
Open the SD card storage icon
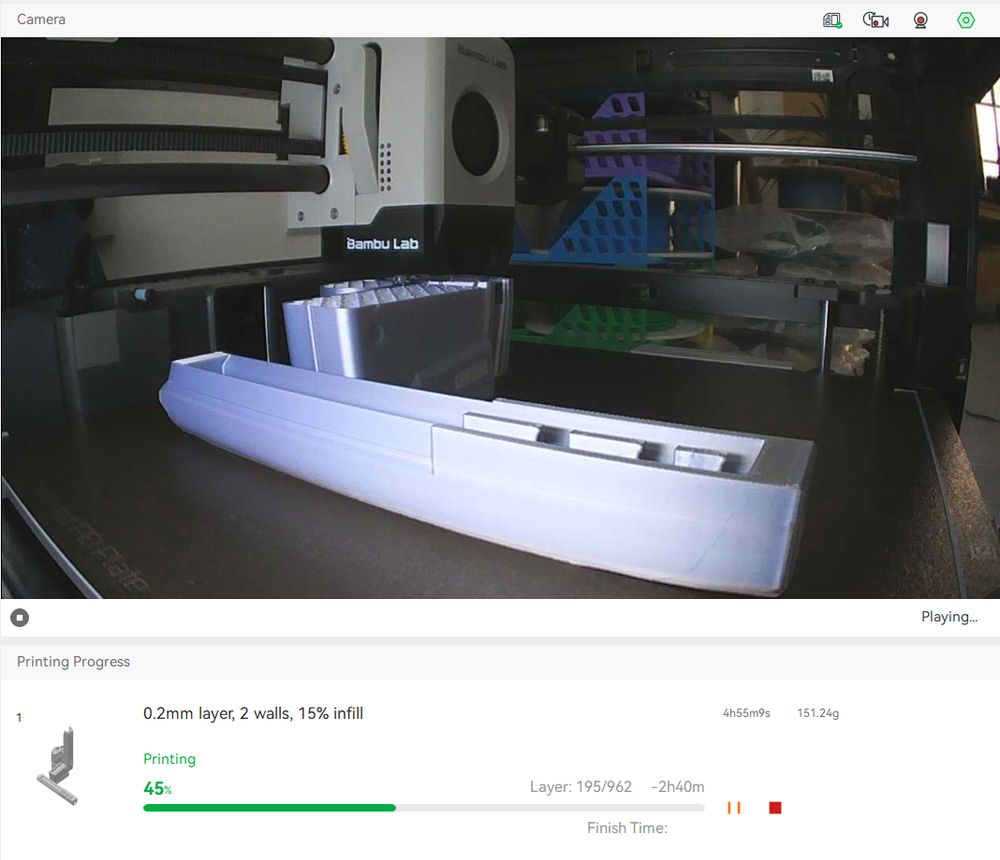pos(832,20)
